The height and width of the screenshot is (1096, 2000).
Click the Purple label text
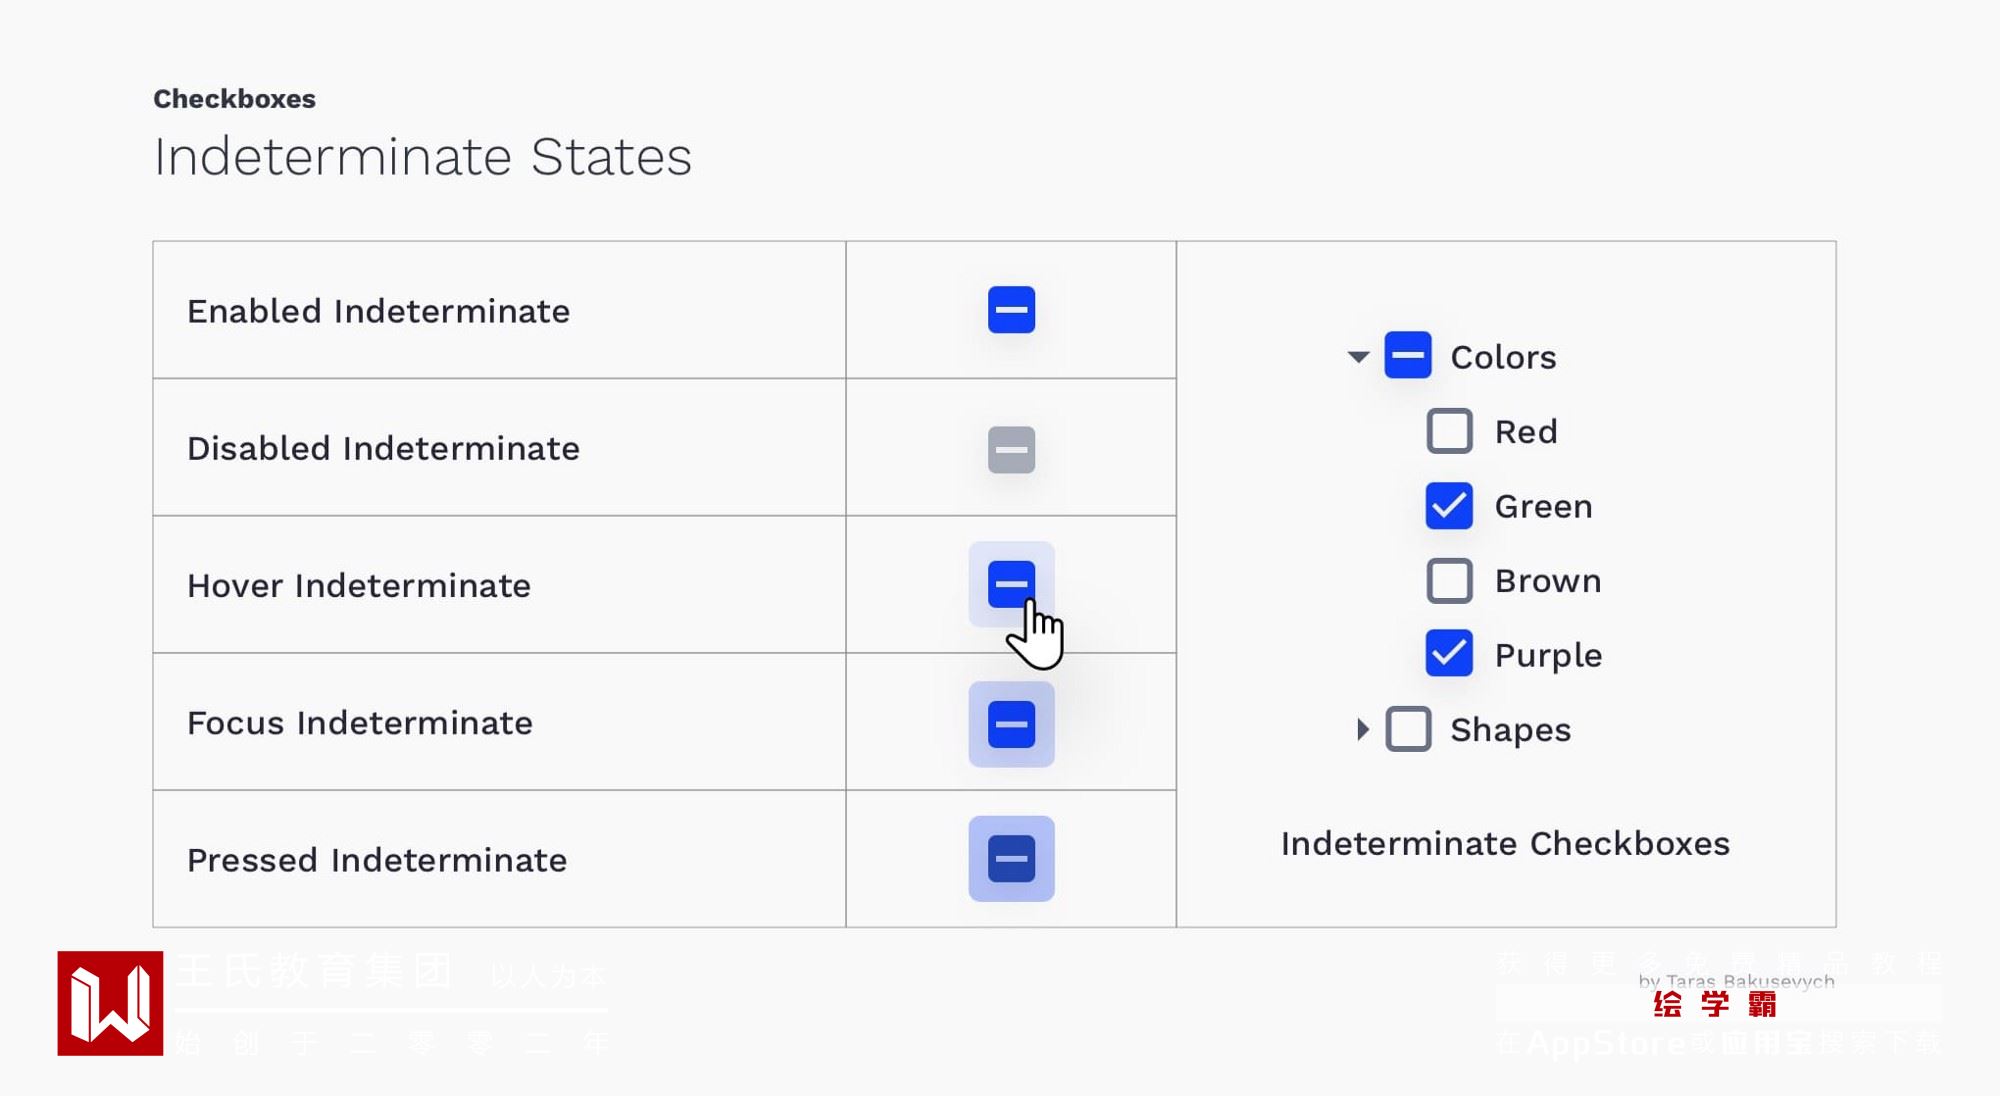(x=1548, y=655)
